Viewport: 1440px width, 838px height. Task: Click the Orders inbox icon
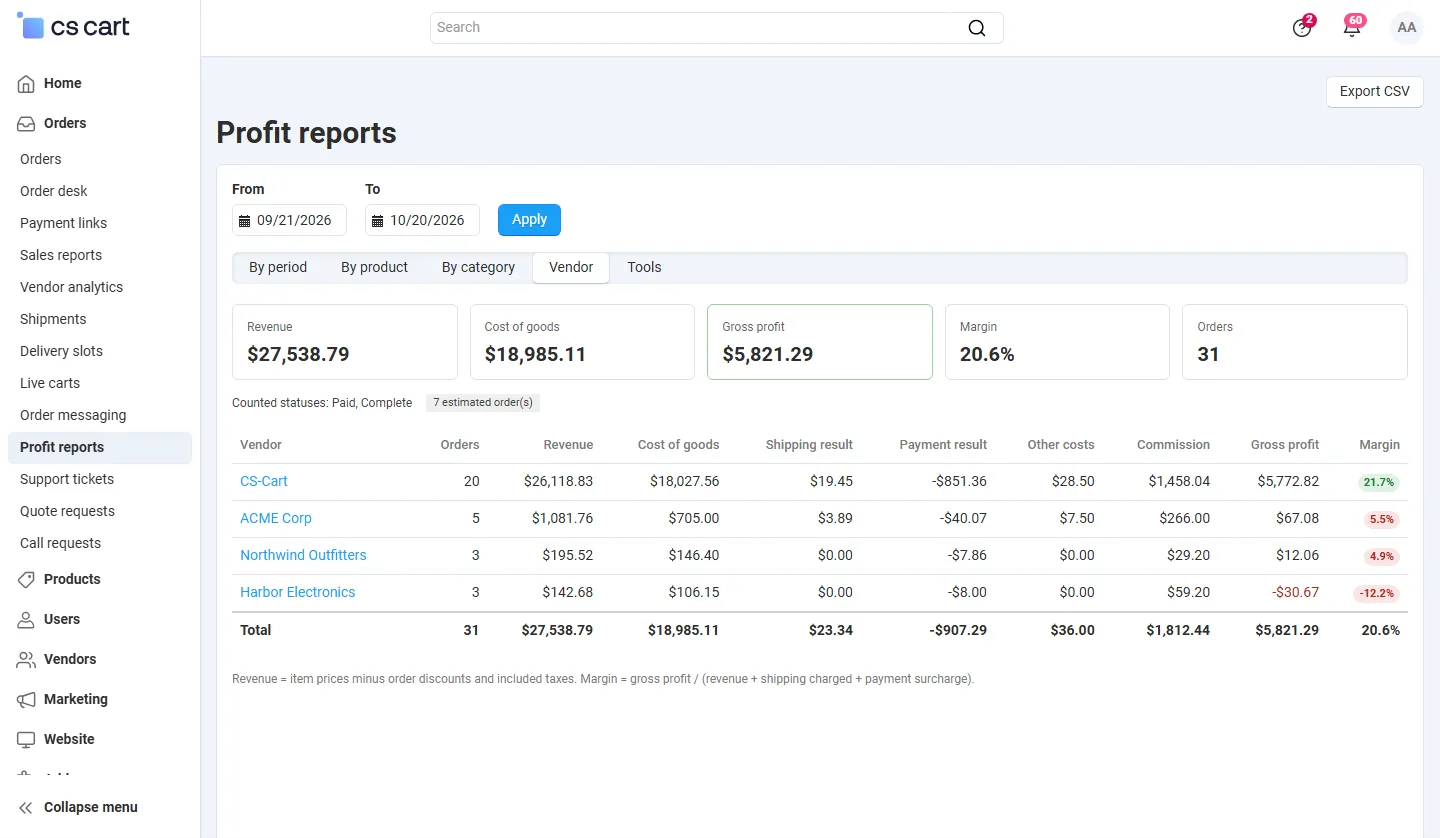(26, 124)
